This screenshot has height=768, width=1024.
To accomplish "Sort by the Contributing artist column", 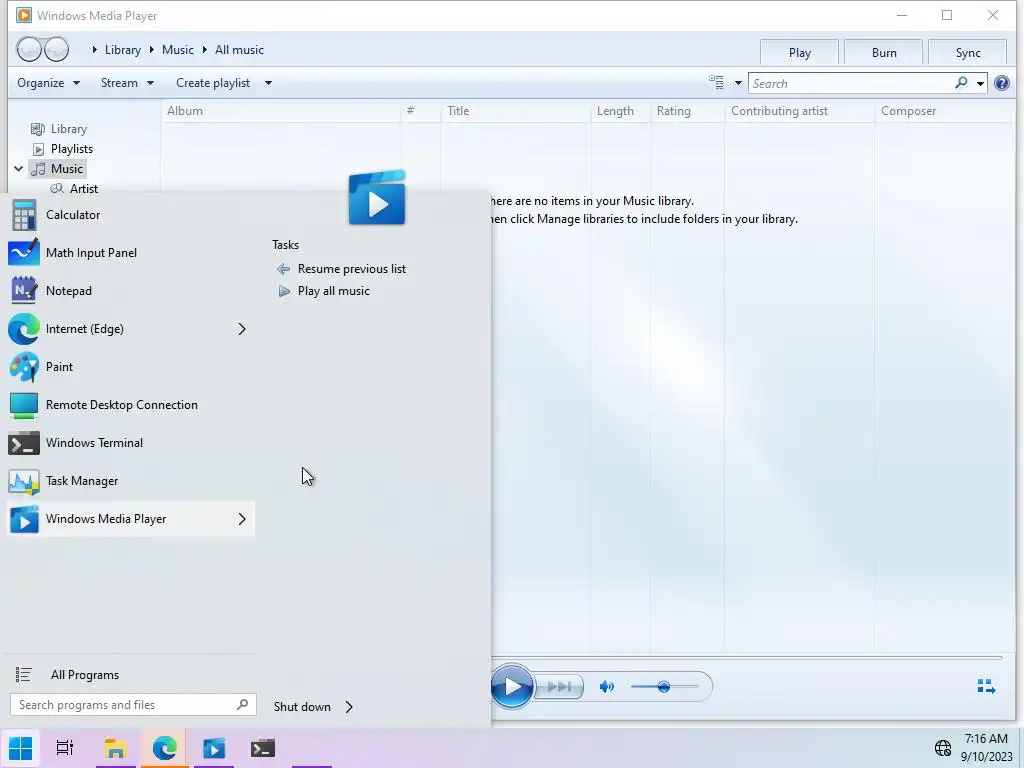I will 799,111.
